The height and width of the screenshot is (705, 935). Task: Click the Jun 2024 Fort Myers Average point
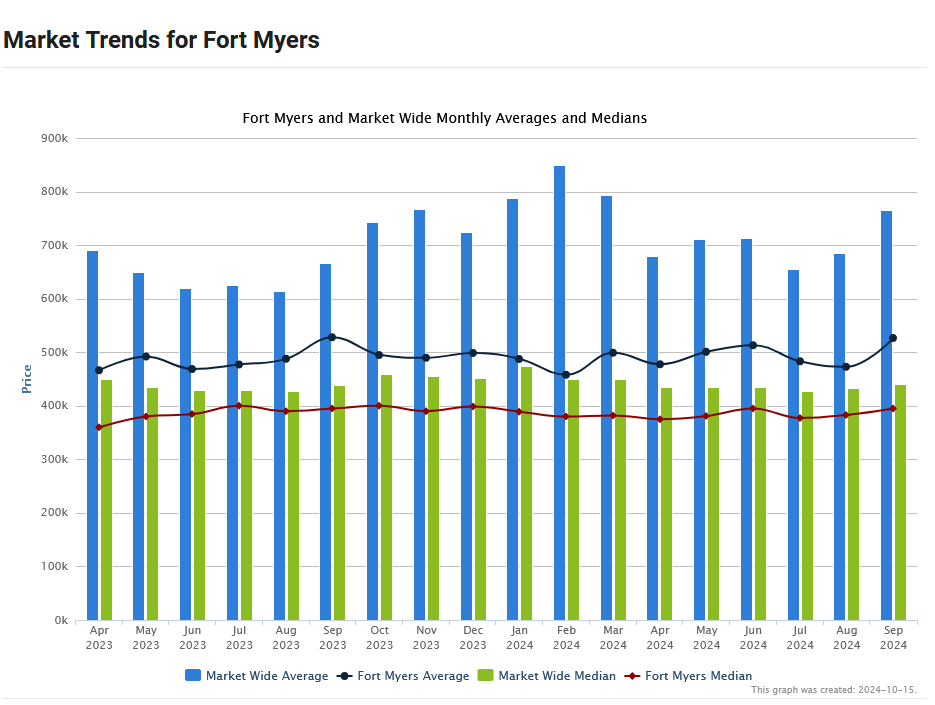pyautogui.click(x=753, y=345)
